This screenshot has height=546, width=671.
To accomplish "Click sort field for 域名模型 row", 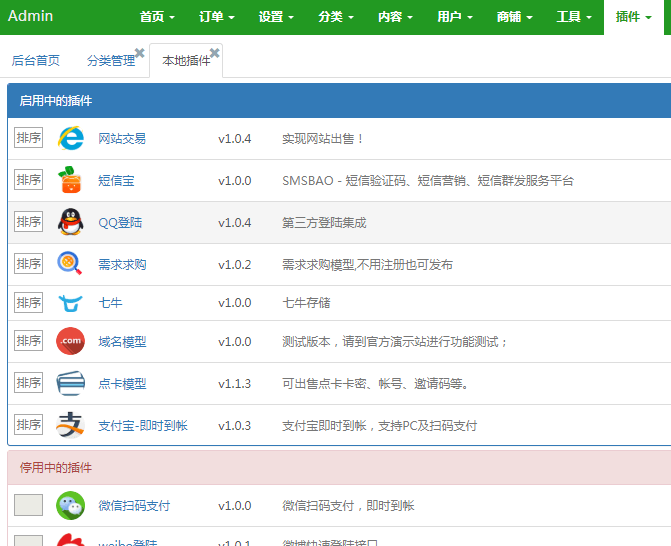I will click(29, 340).
